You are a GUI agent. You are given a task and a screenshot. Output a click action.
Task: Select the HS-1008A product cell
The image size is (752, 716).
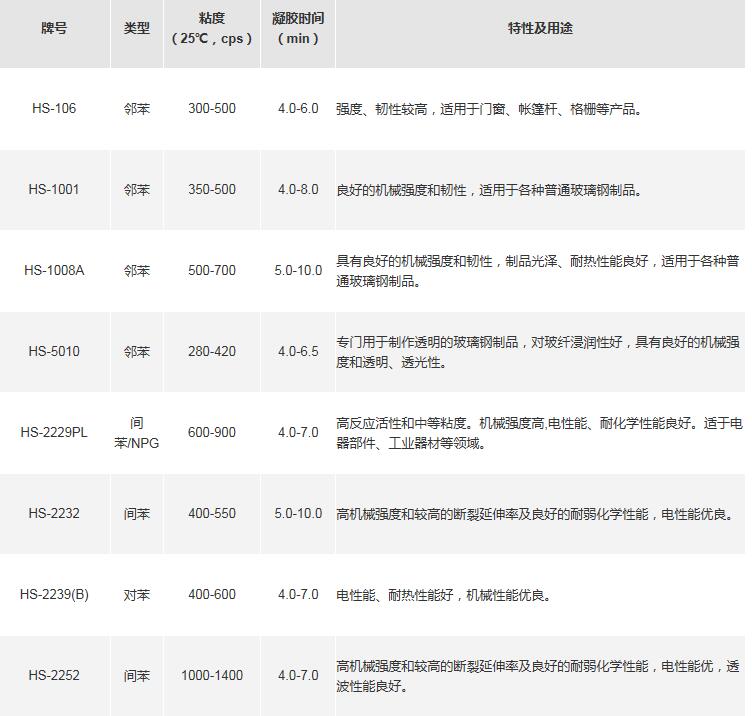[54, 270]
